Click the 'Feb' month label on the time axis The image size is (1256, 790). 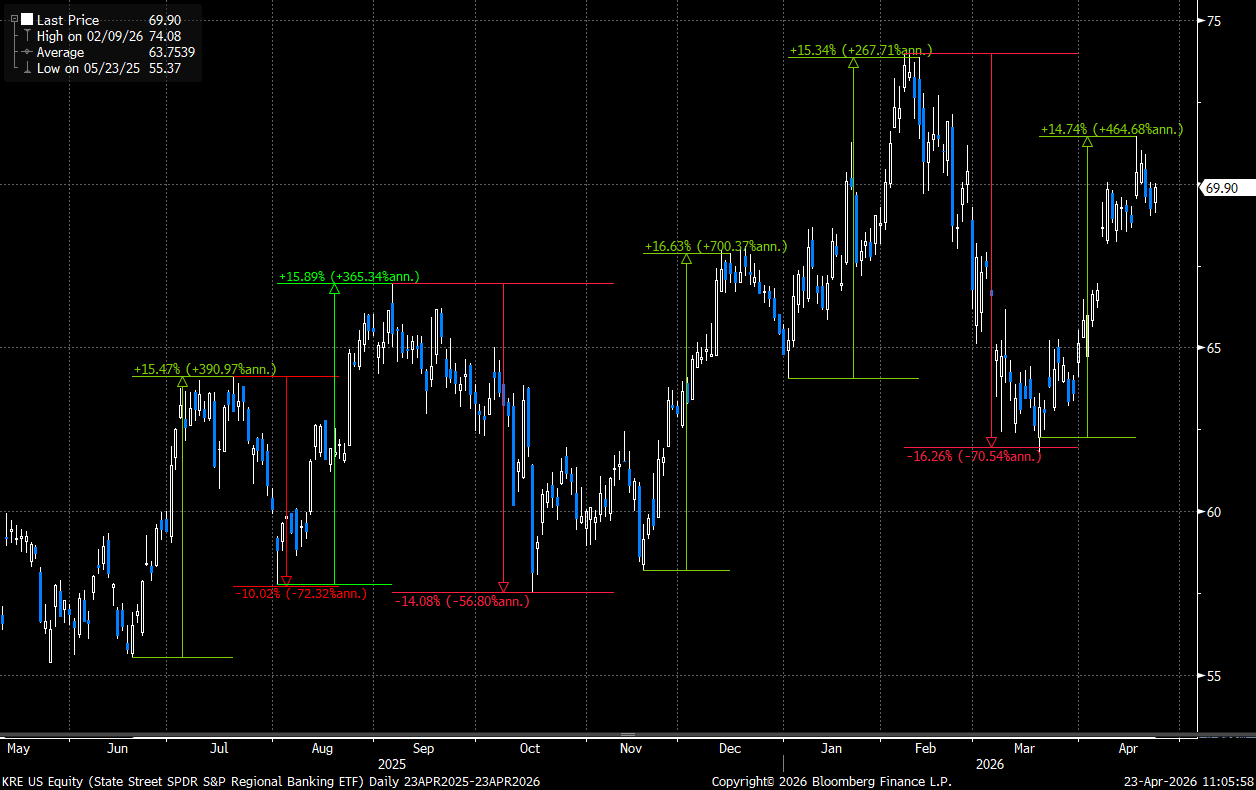[926, 748]
